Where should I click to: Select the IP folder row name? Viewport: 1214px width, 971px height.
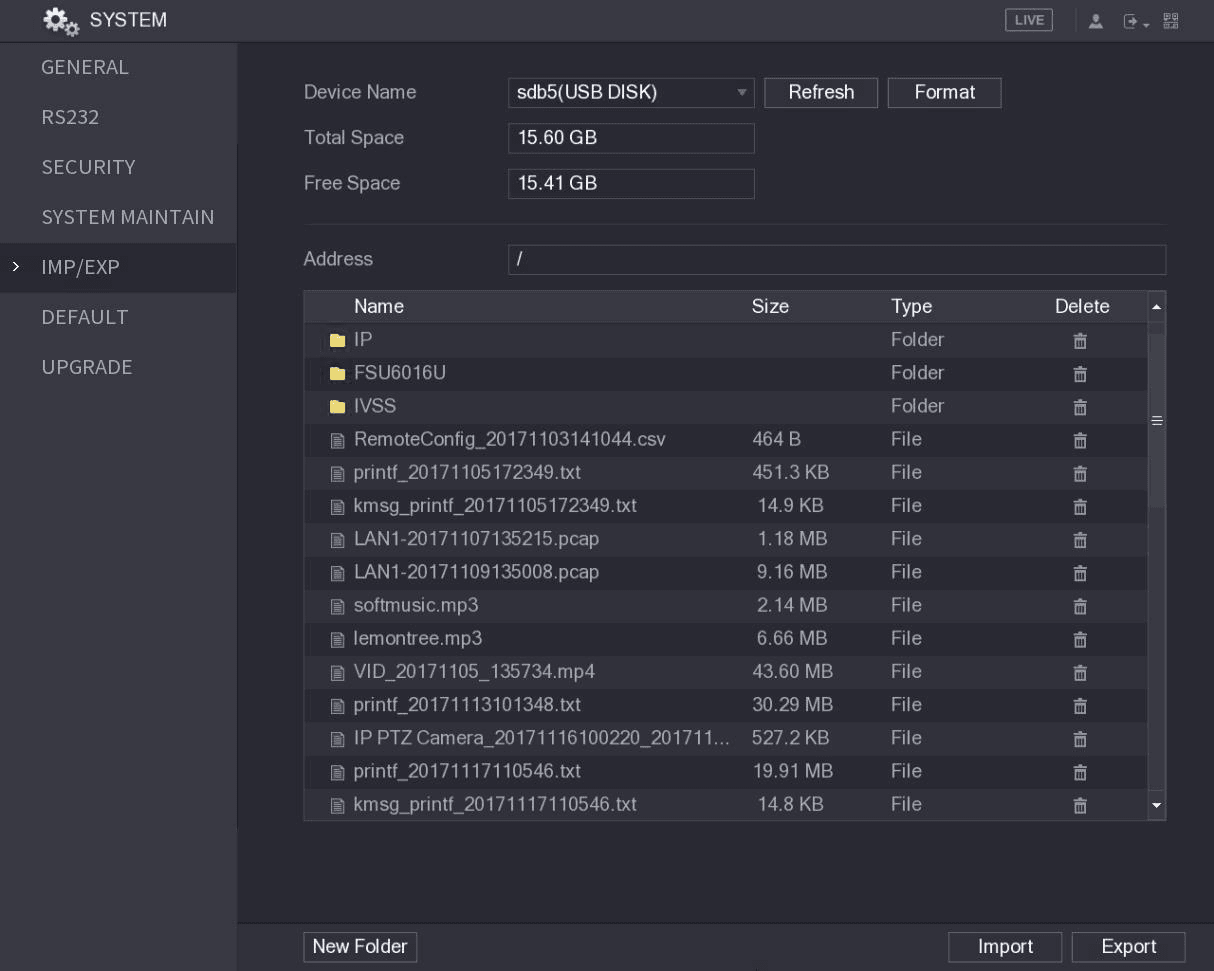point(363,340)
